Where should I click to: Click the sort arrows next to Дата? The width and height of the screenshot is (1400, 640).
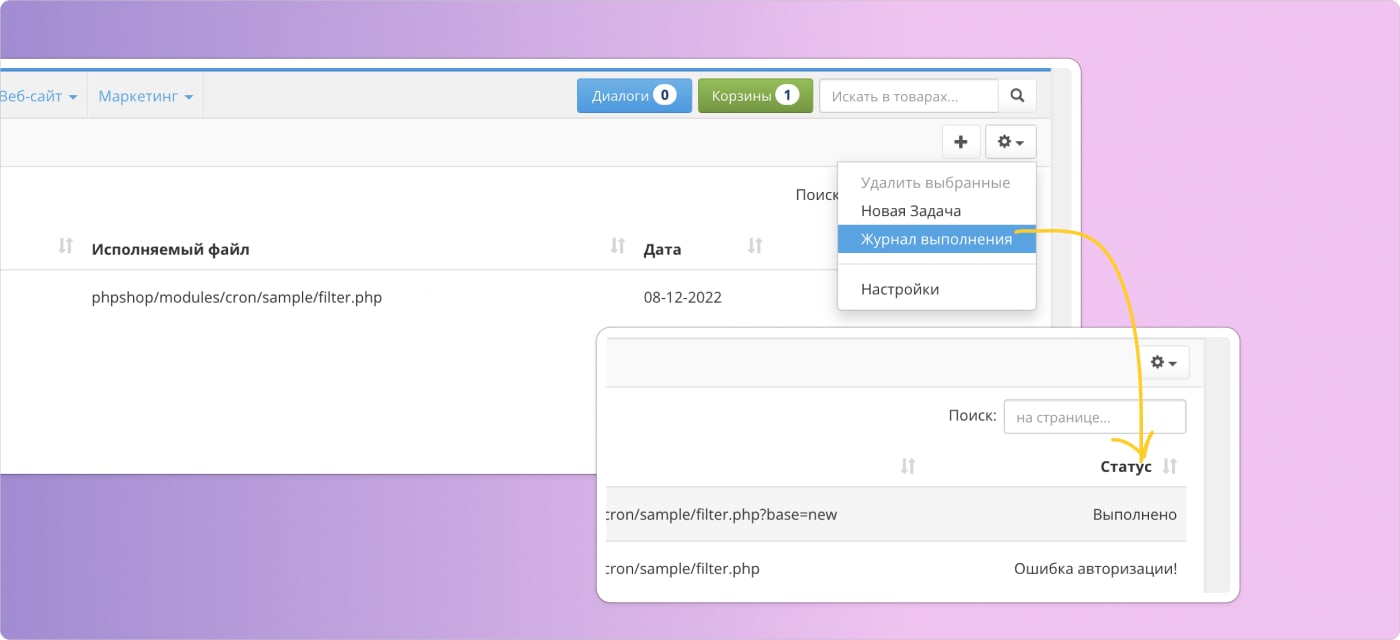(x=755, y=246)
